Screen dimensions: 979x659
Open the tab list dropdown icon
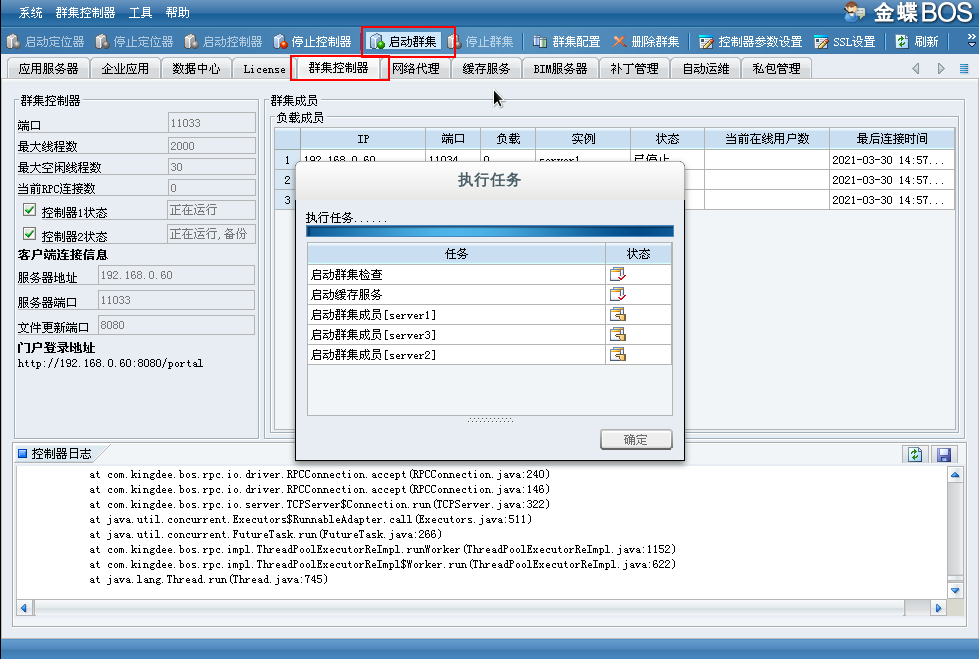pos(964,68)
